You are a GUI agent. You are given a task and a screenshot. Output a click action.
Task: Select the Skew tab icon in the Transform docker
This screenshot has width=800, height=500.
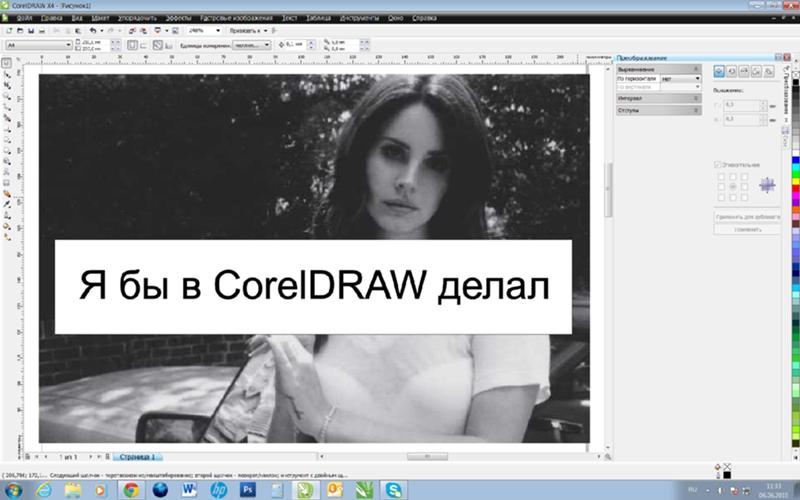[x=768, y=71]
